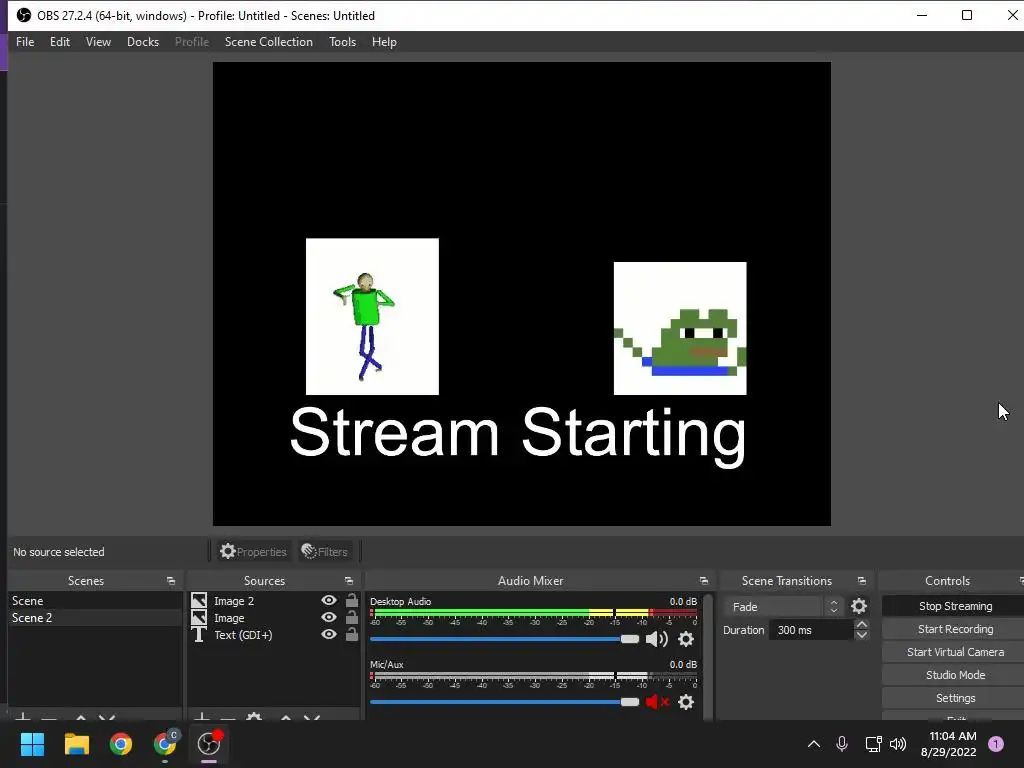Click the Duration 300 ms field
This screenshot has height=768, width=1024.
(811, 630)
